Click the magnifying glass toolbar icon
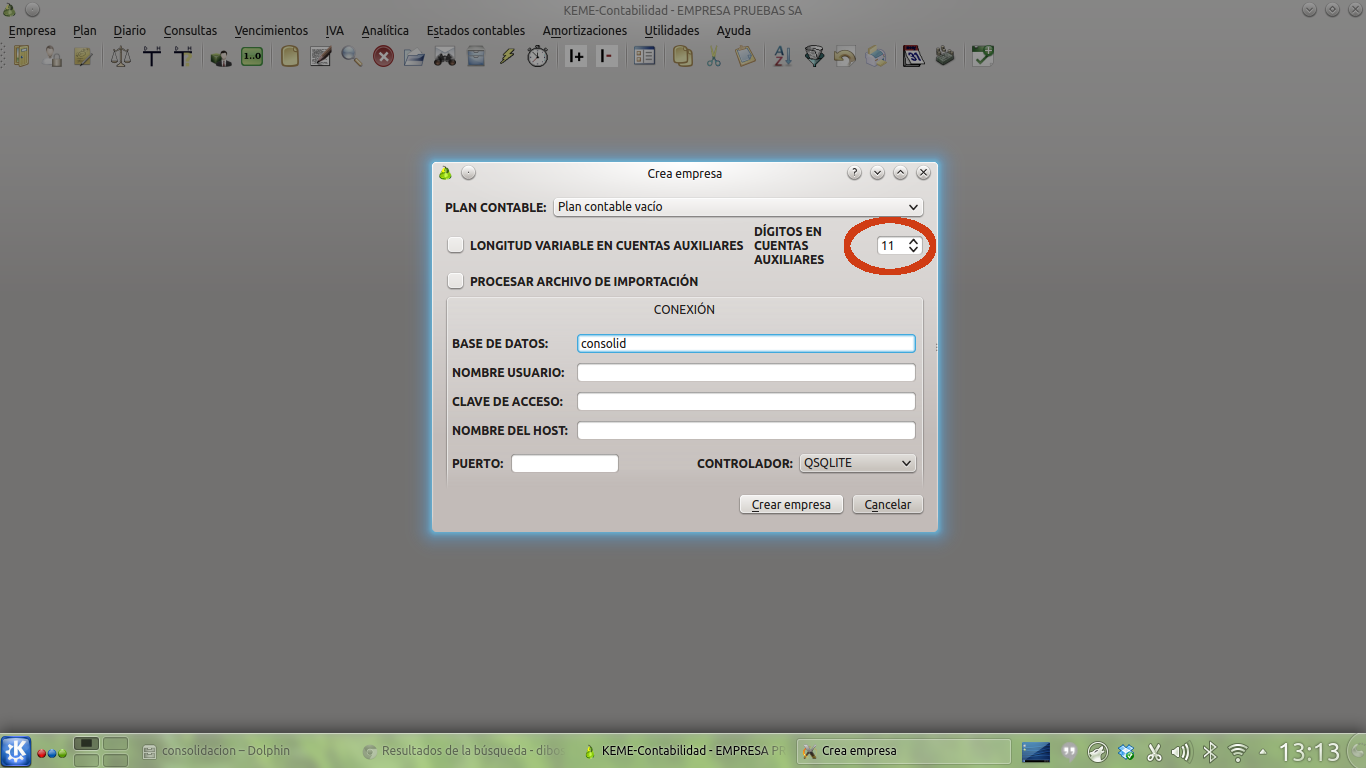This screenshot has height=768, width=1366. pos(352,57)
